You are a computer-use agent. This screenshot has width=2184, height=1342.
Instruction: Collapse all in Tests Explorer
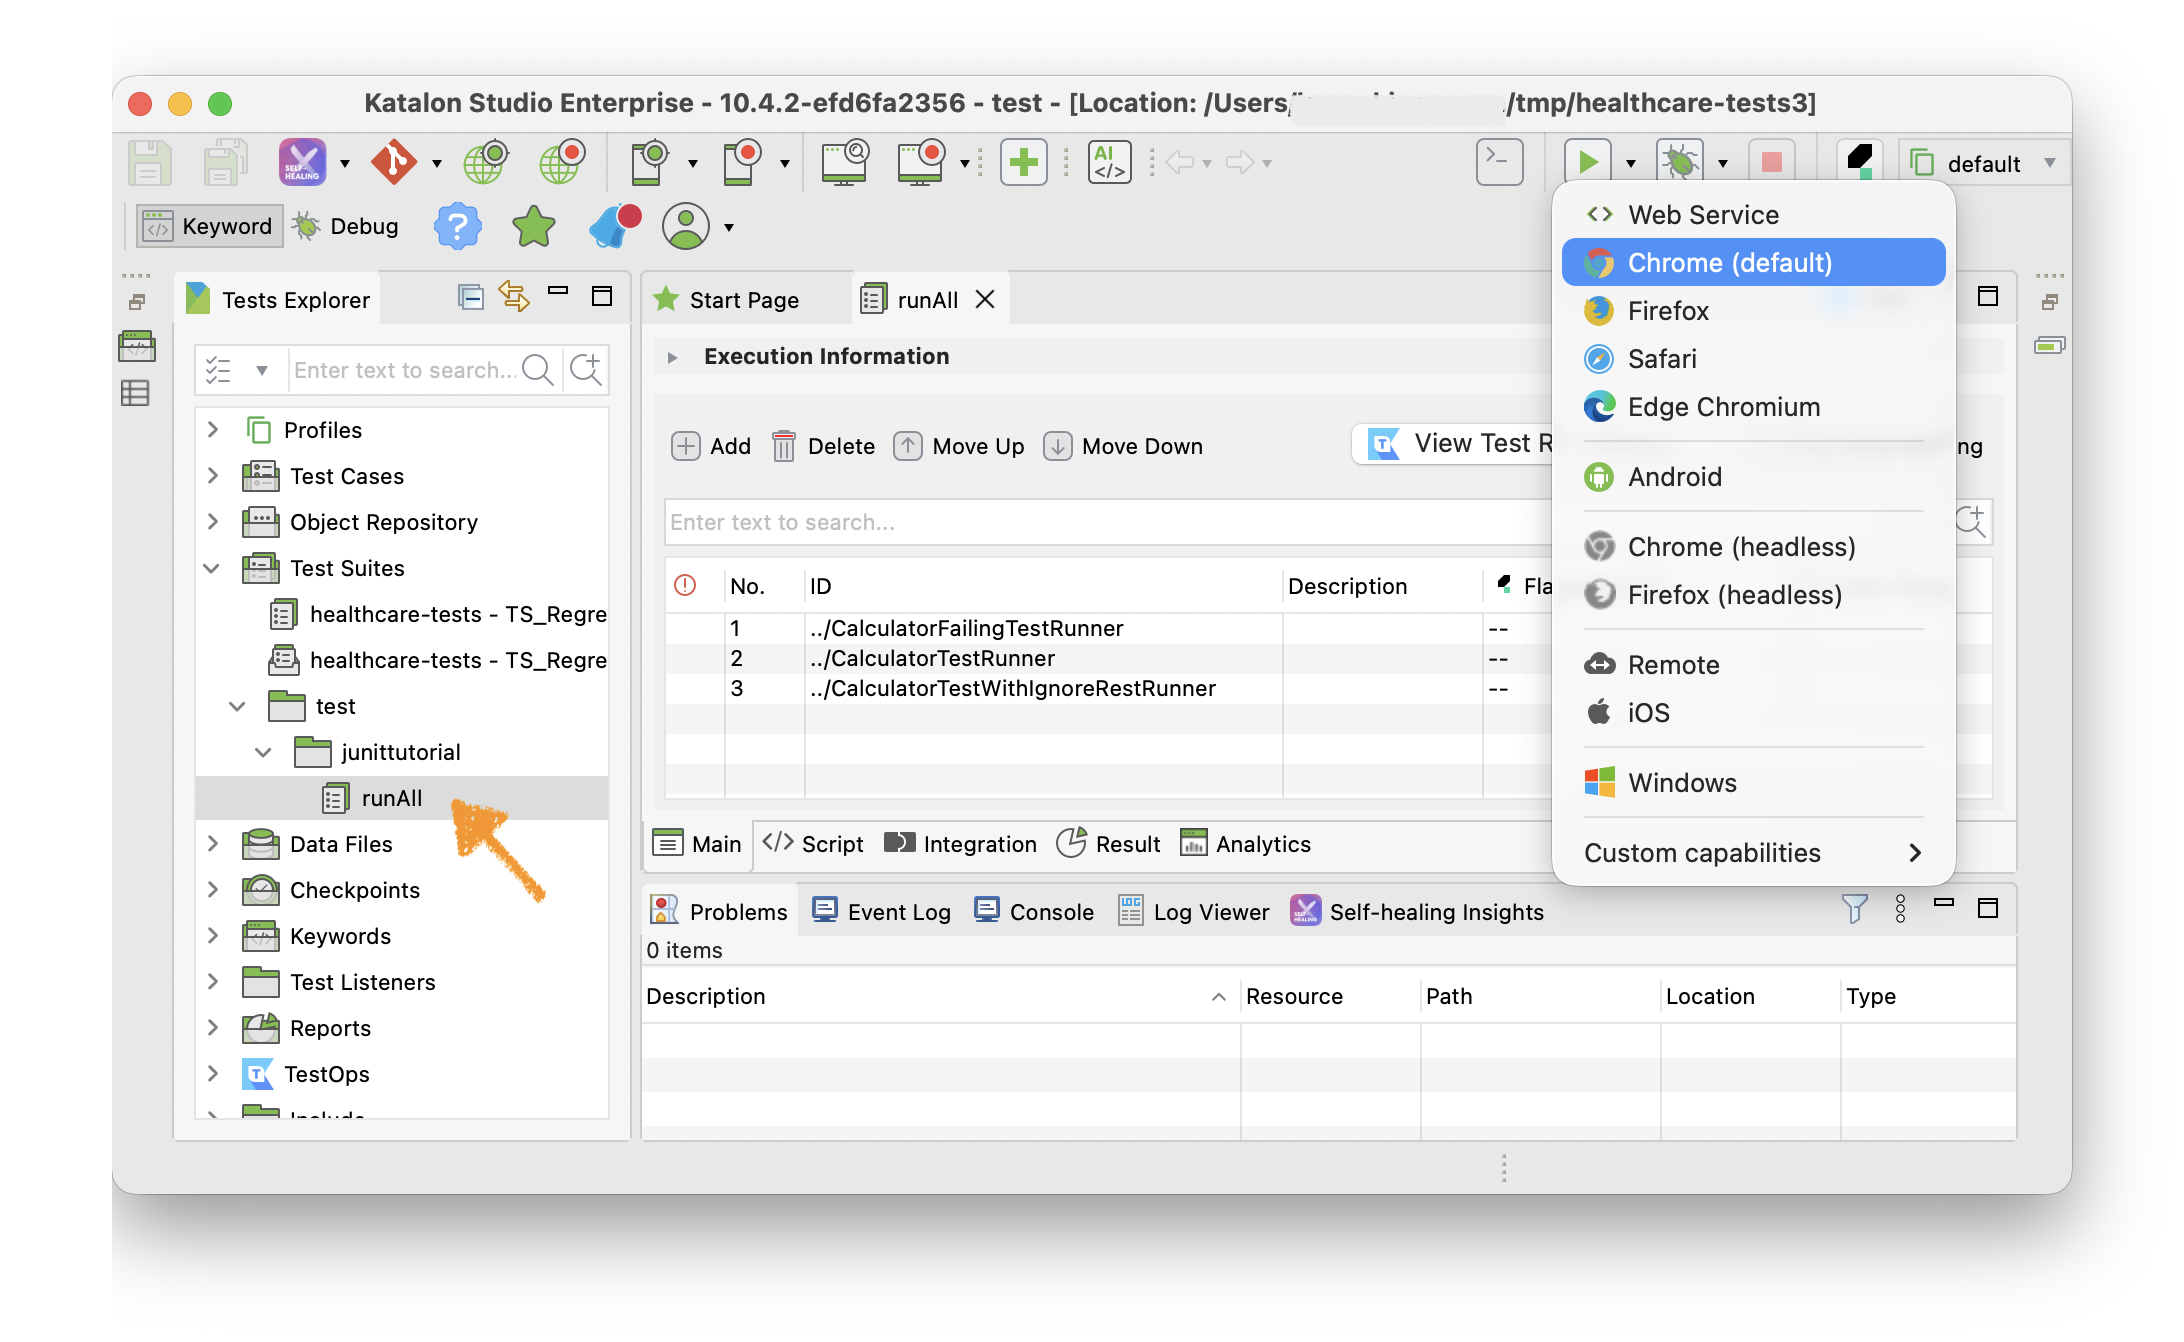tap(470, 297)
